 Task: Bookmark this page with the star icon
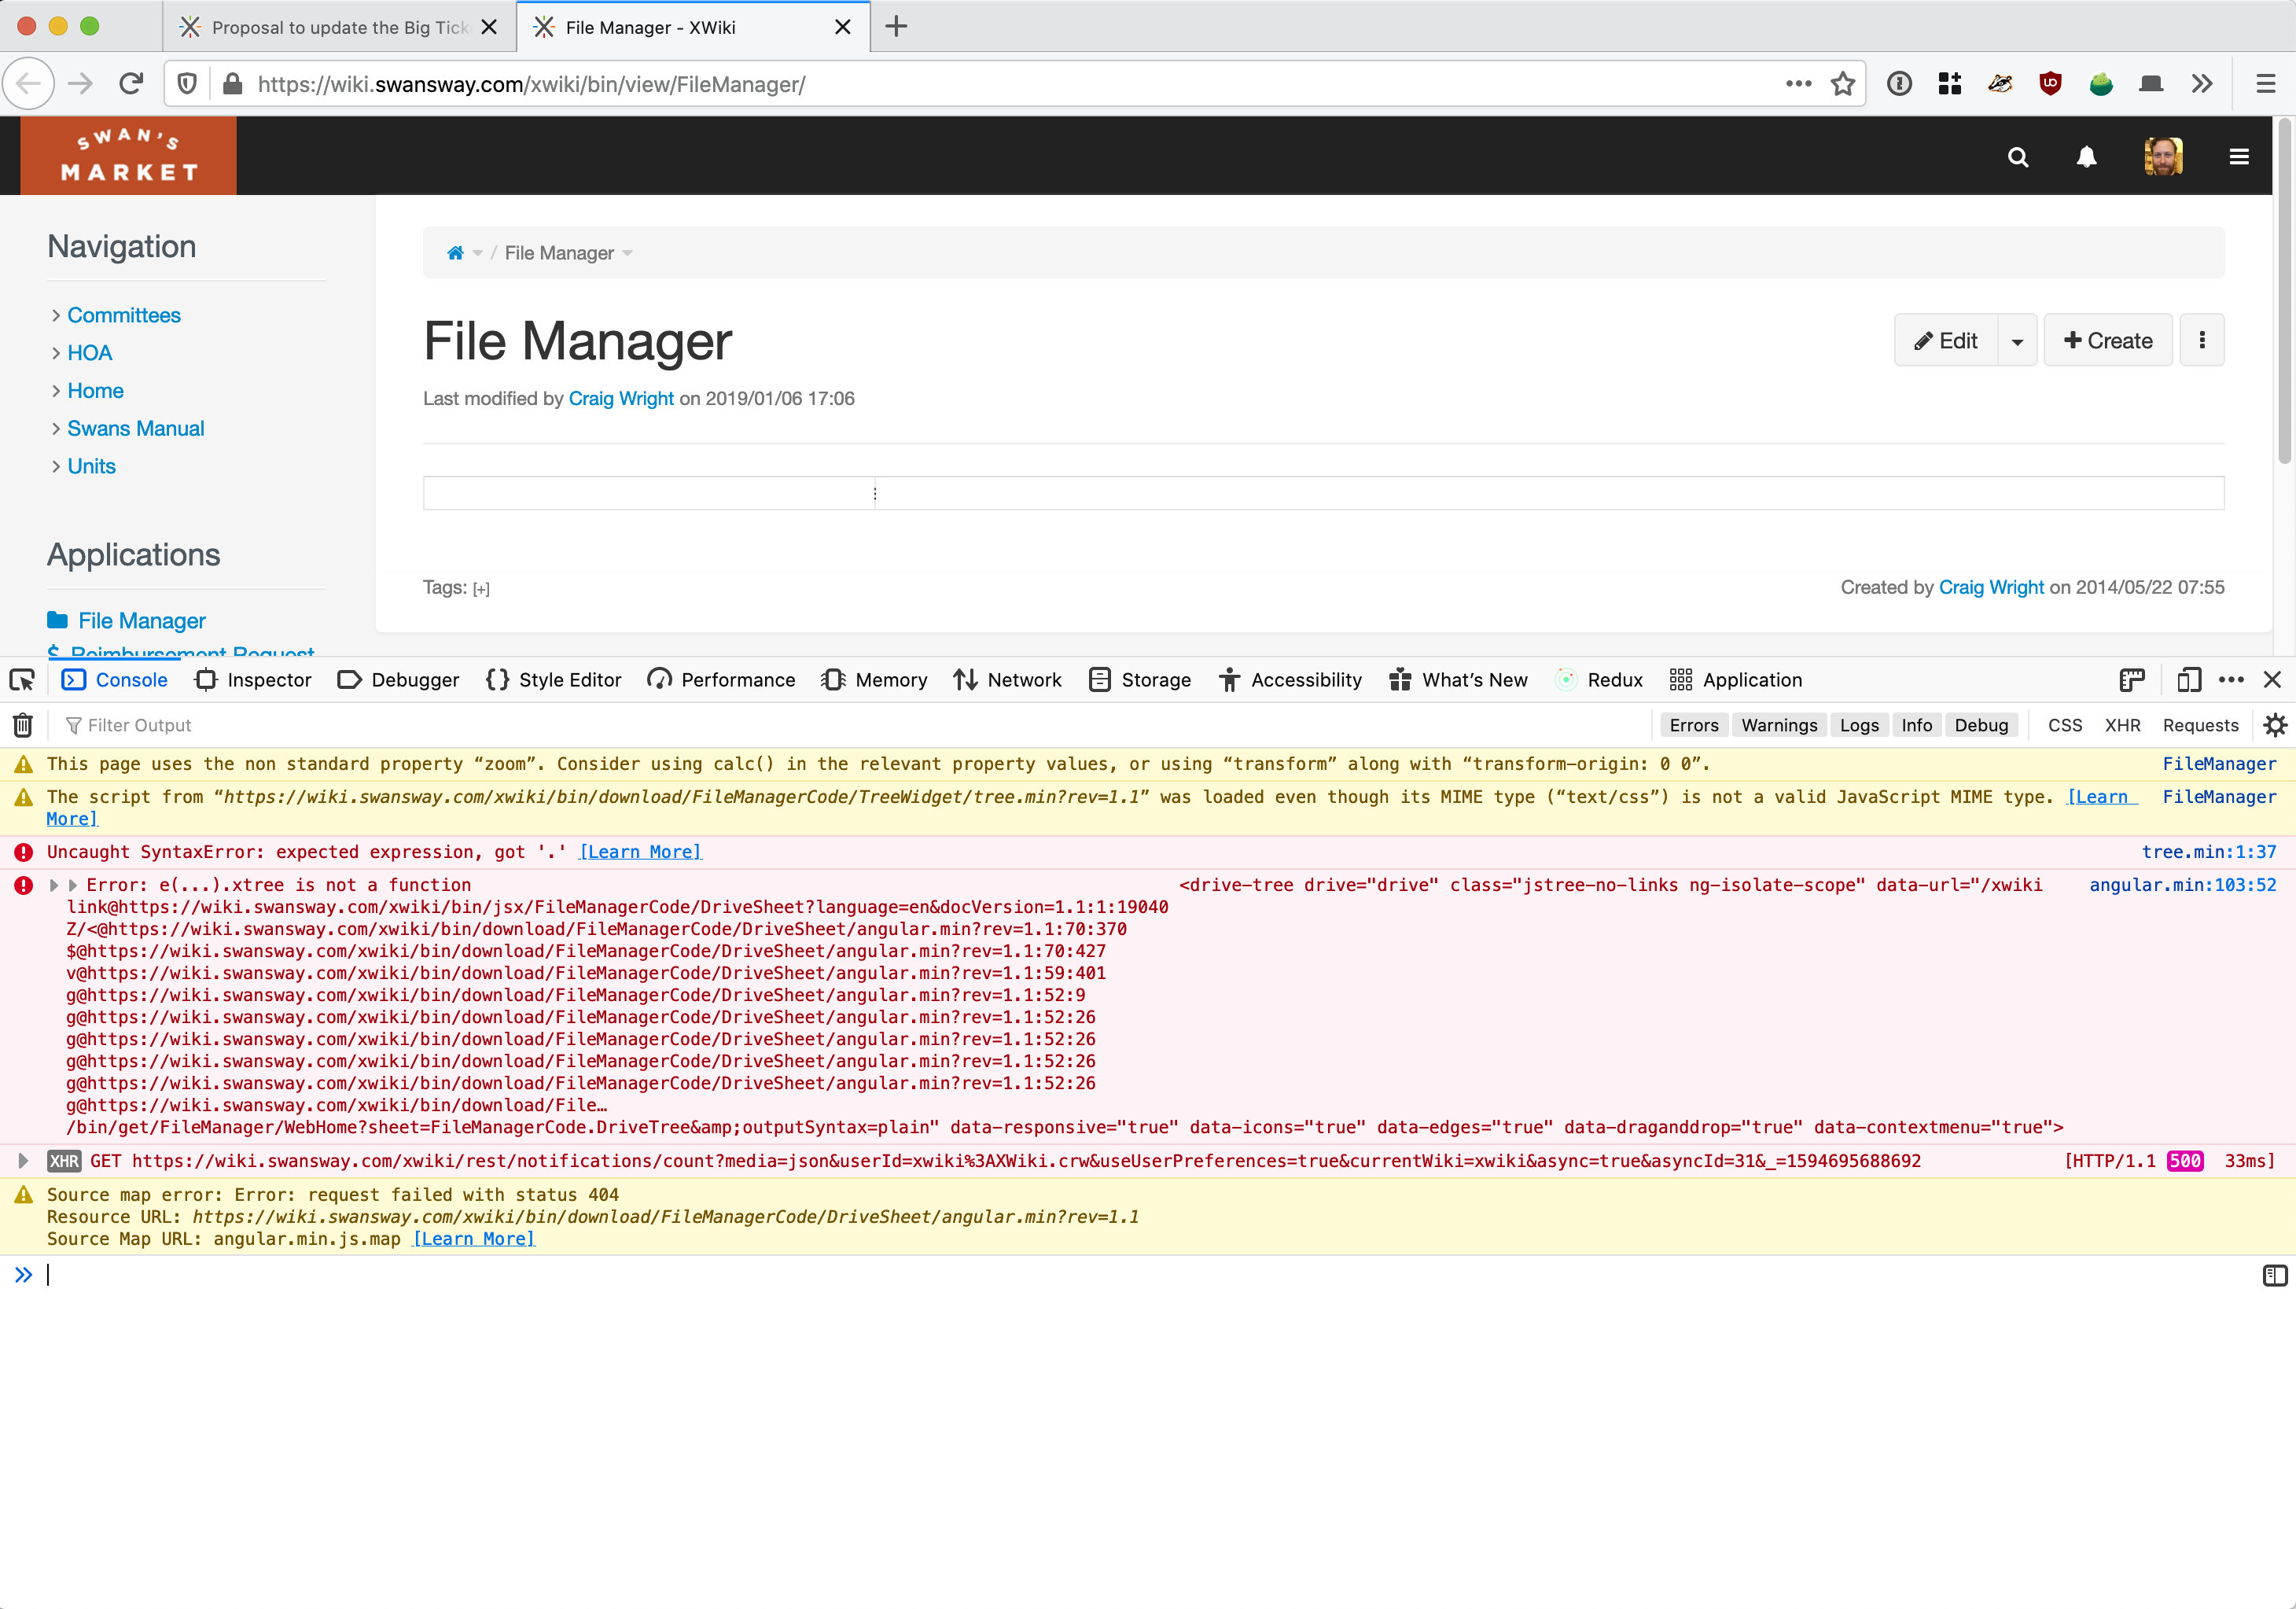click(1843, 84)
